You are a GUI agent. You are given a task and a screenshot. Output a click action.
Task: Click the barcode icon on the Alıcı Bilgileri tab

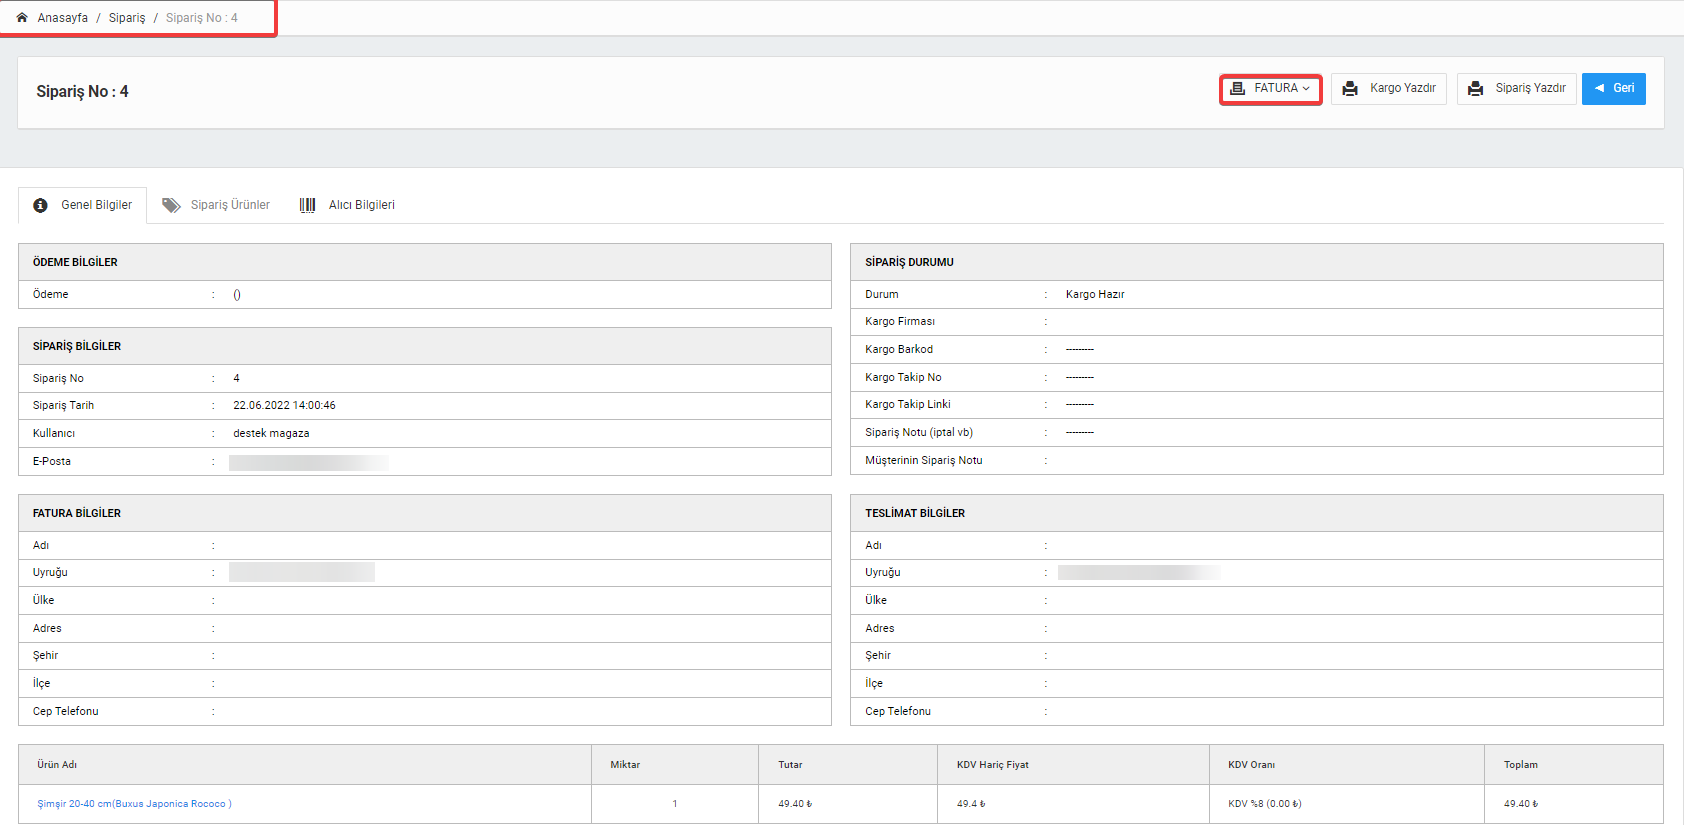click(x=308, y=205)
